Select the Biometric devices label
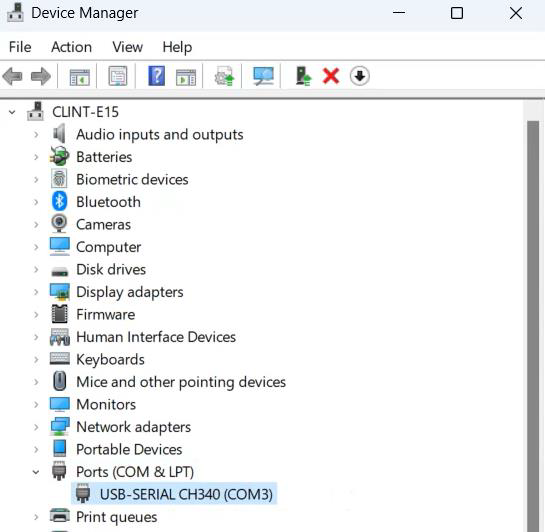This screenshot has width=545, height=532. 132,179
